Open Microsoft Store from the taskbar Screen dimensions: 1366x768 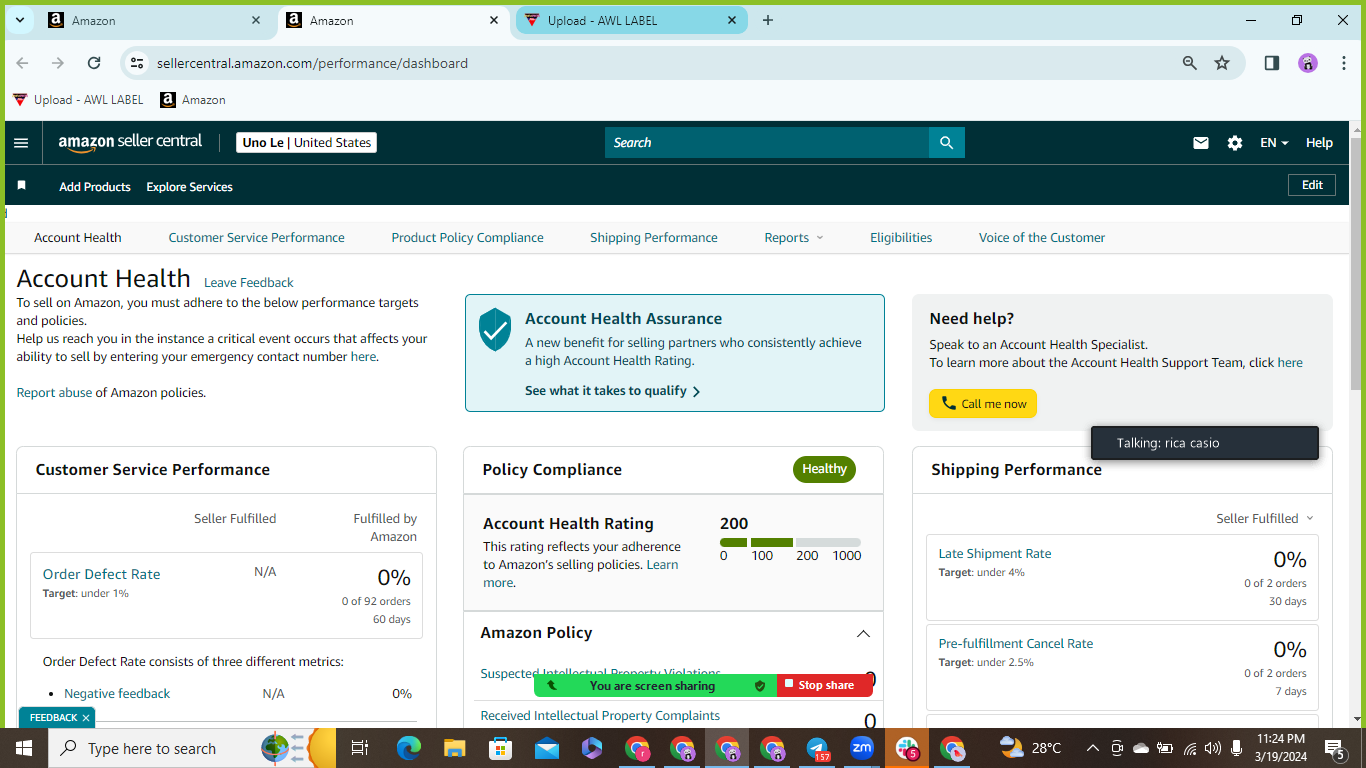point(500,748)
